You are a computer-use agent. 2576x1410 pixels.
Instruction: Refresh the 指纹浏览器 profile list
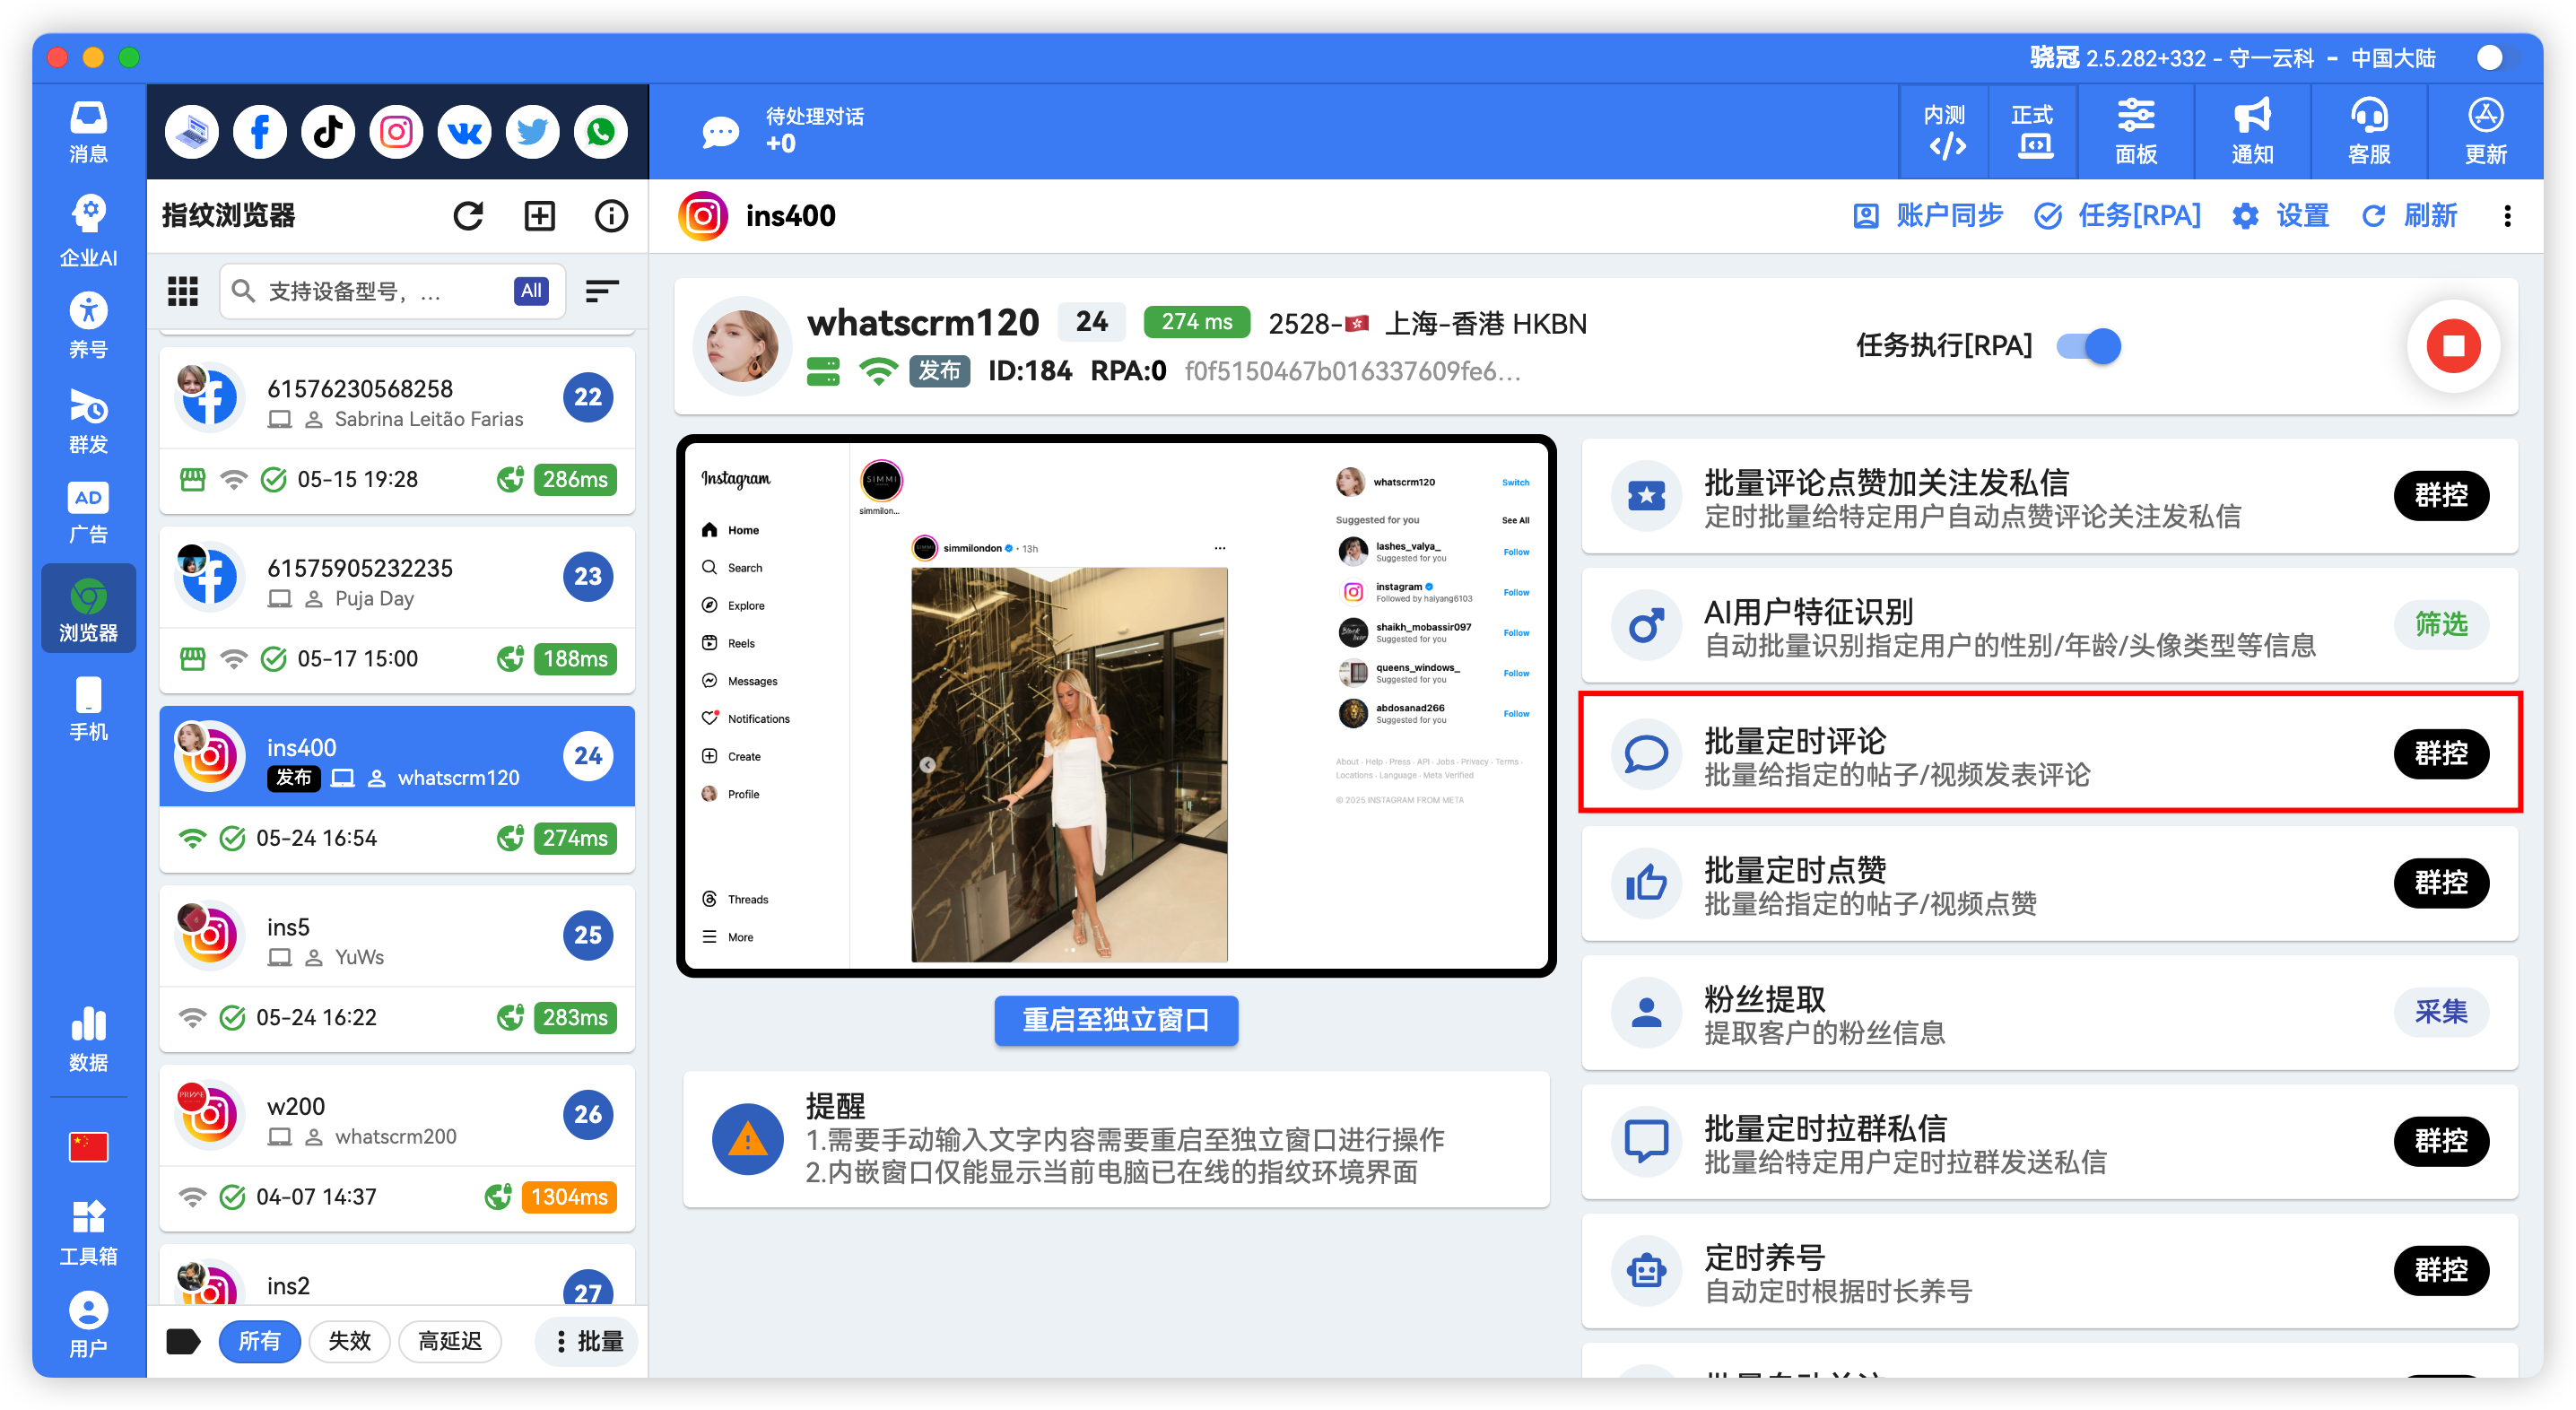468,215
